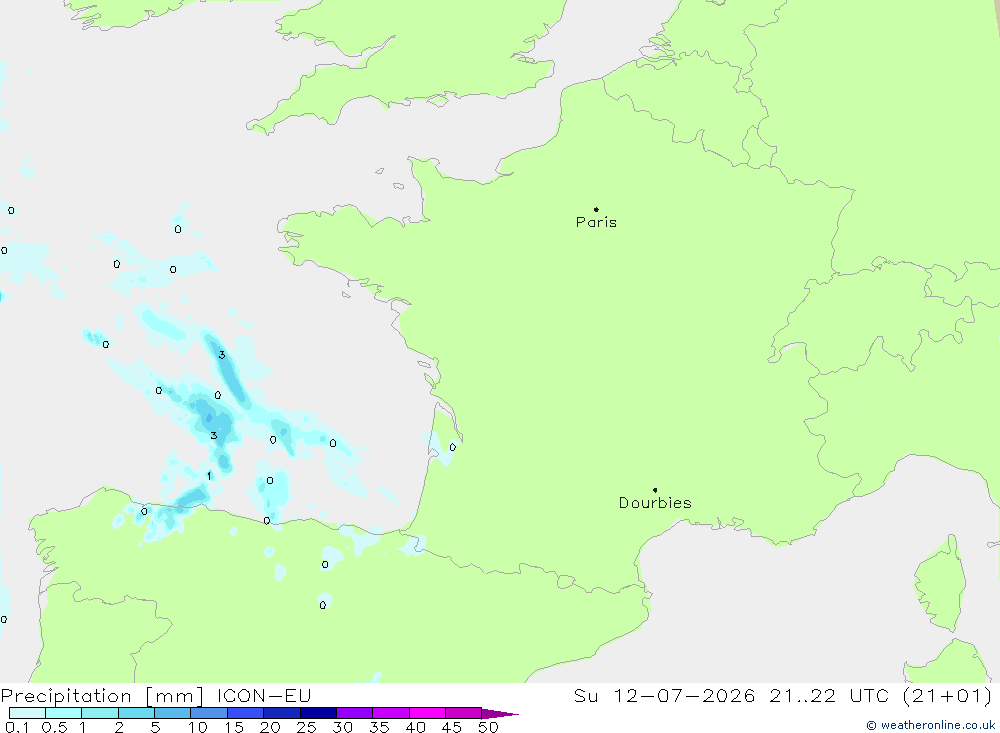Click the 'Precipitation [mm]' title text
The height and width of the screenshot is (733, 1000).
(x=102, y=695)
